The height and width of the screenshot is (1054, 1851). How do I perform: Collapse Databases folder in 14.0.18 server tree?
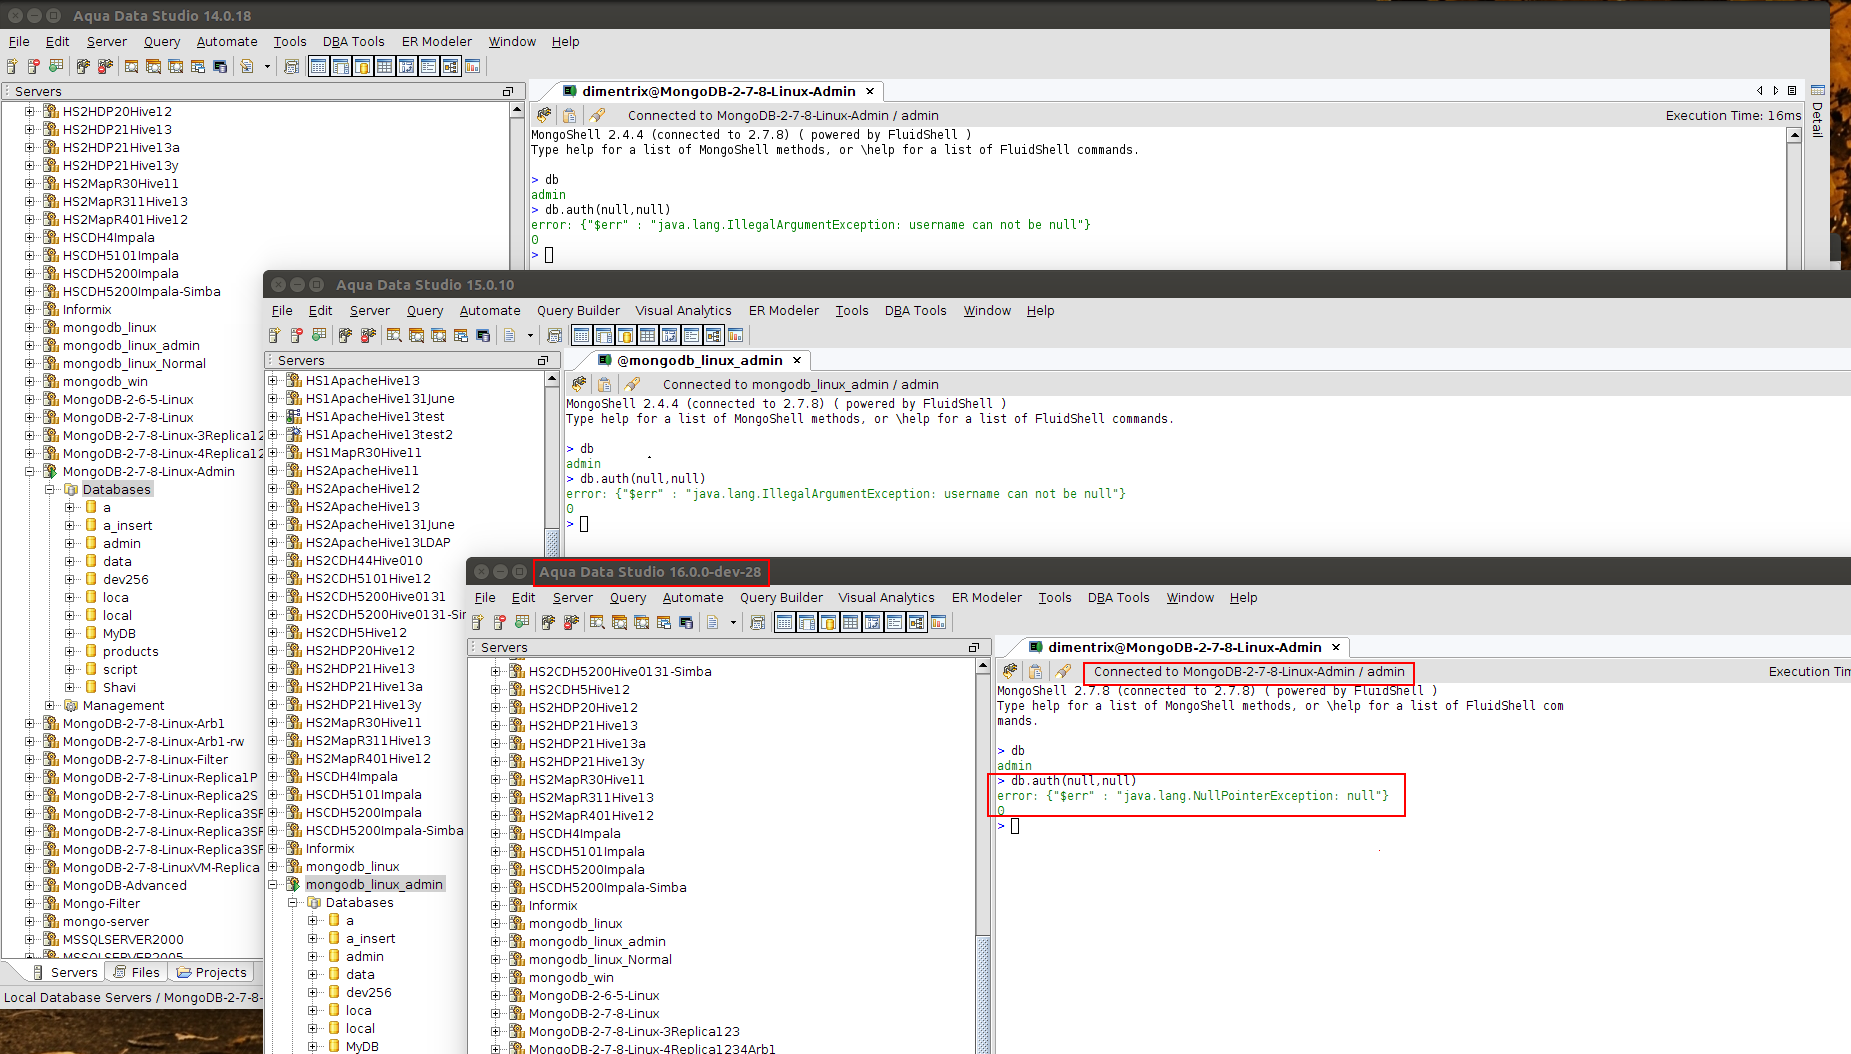click(x=49, y=490)
